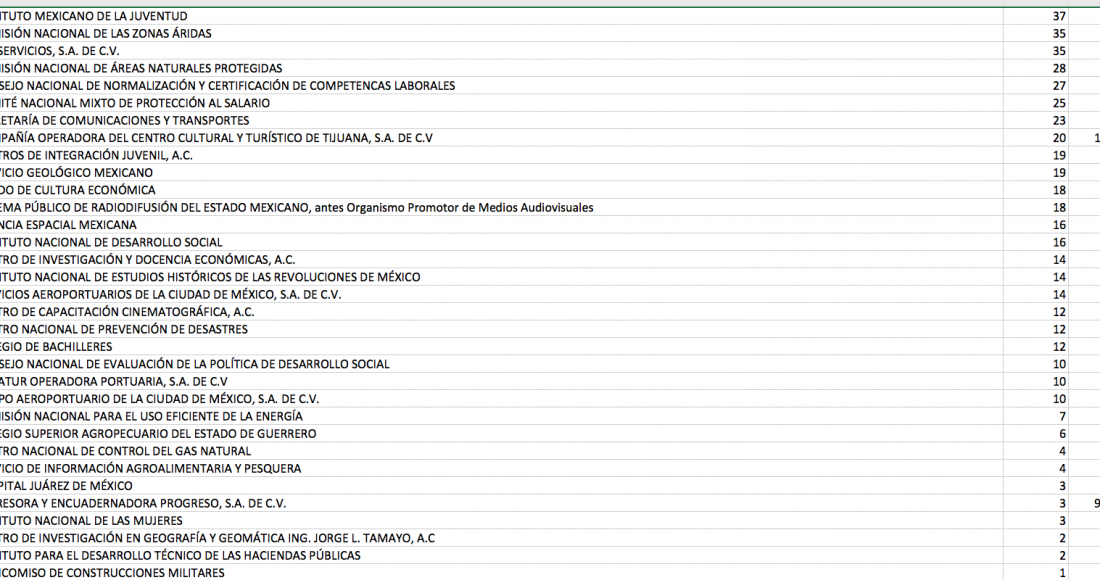Select the CENTRO NACIONAL DE PREVENCIÓN DE DESASTRES cell
Viewport: 1100px width, 580px height.
(124, 329)
